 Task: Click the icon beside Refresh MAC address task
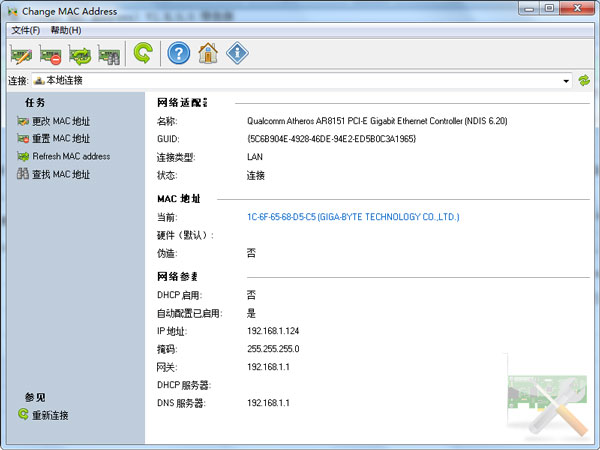(x=23, y=156)
